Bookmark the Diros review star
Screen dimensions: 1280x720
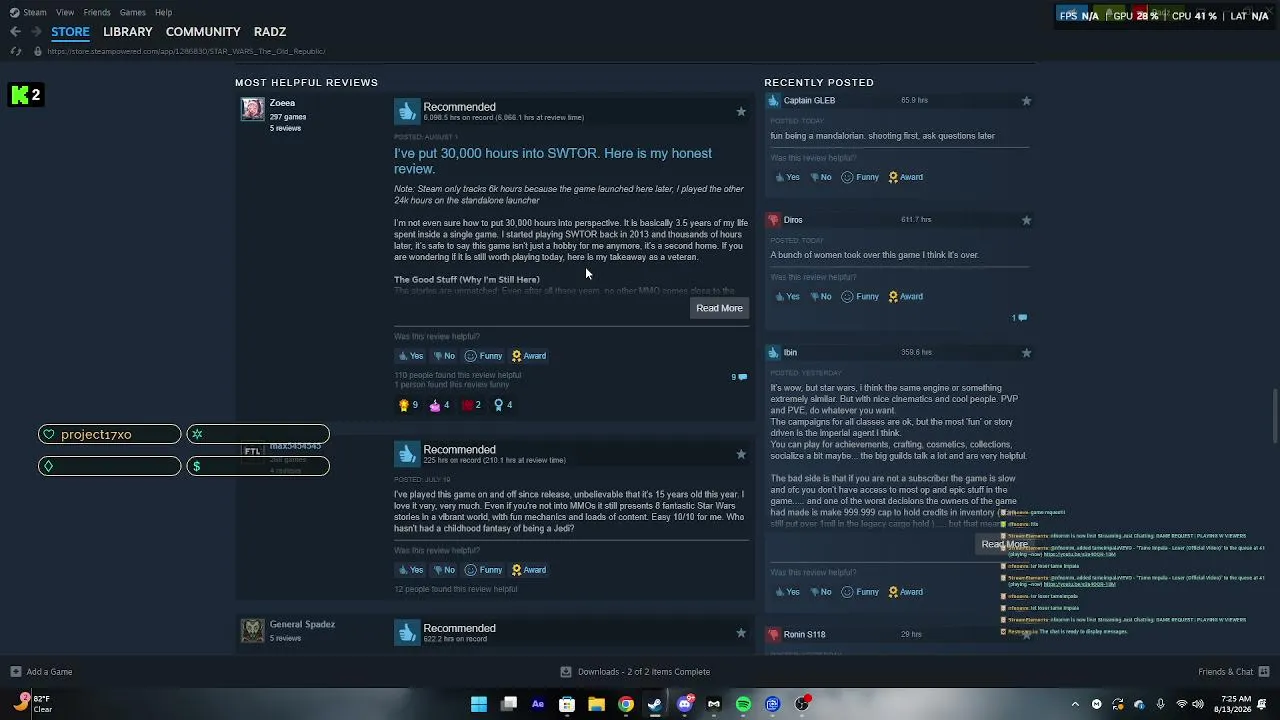[1026, 220]
